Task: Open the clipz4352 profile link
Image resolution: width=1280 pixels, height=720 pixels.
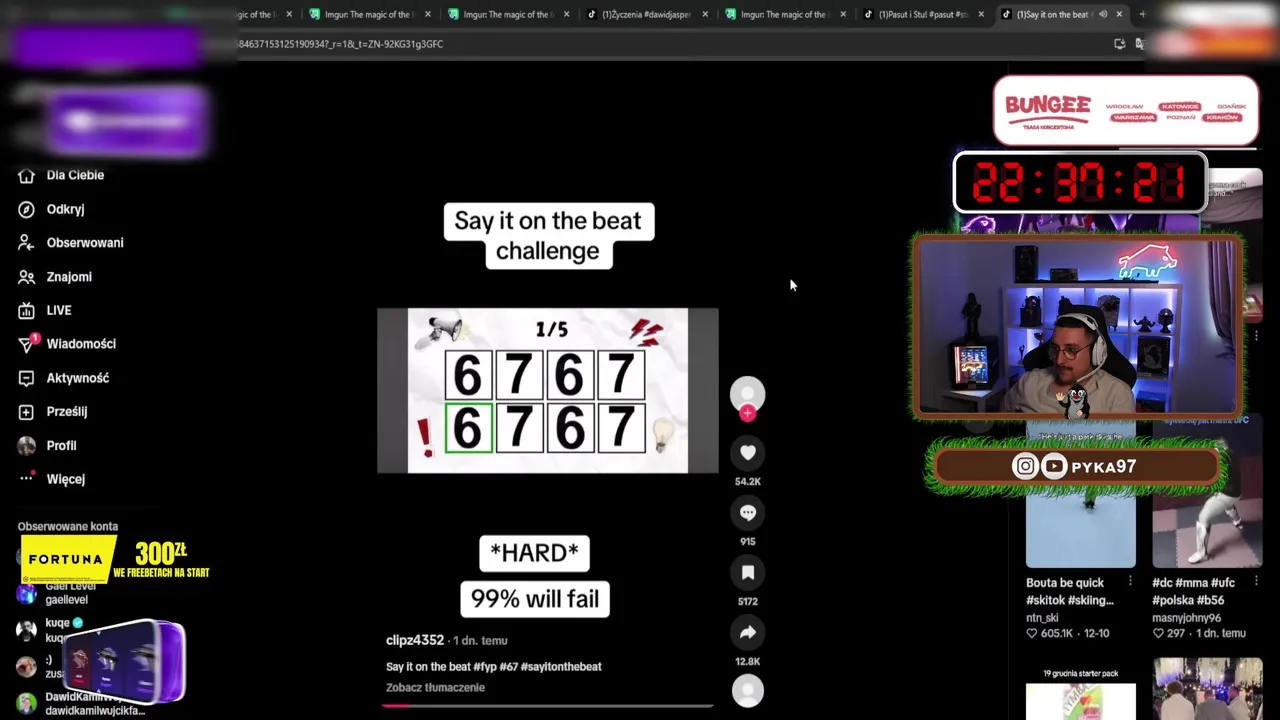Action: (x=415, y=640)
